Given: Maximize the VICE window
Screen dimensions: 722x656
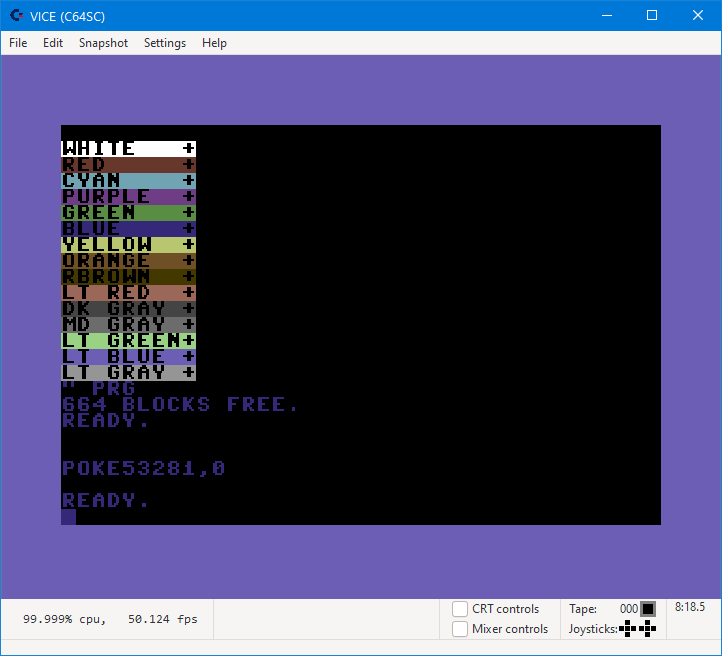Looking at the screenshot, I should pyautogui.click(x=652, y=16).
